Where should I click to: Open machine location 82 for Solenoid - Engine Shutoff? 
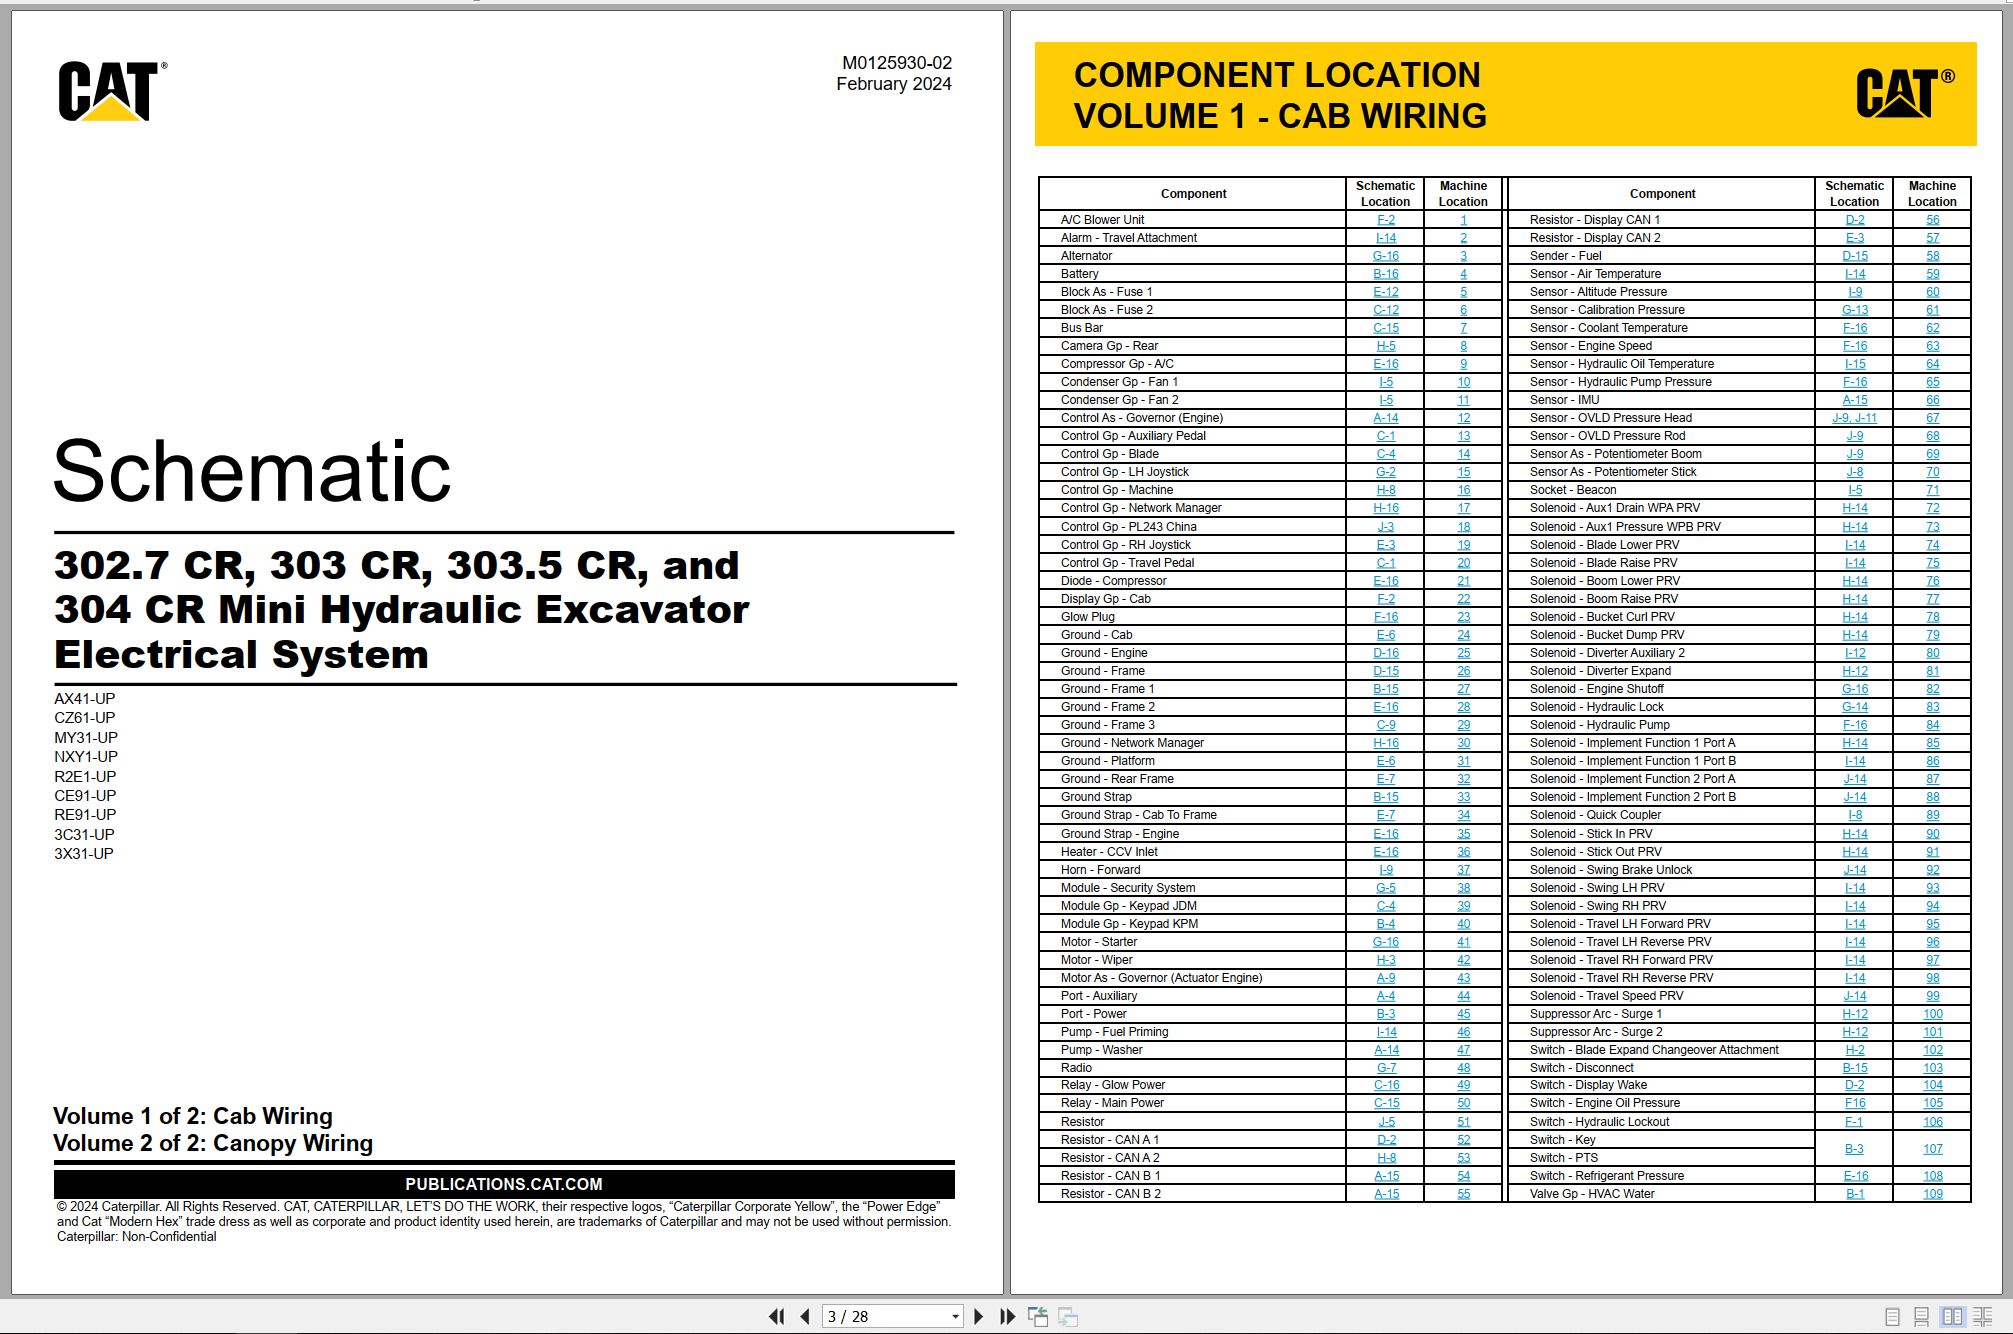tap(1932, 689)
